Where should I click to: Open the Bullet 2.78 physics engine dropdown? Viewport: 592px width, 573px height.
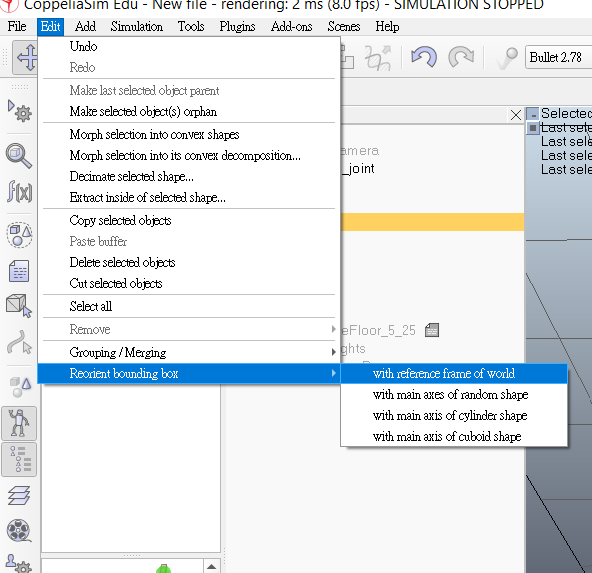[558, 57]
